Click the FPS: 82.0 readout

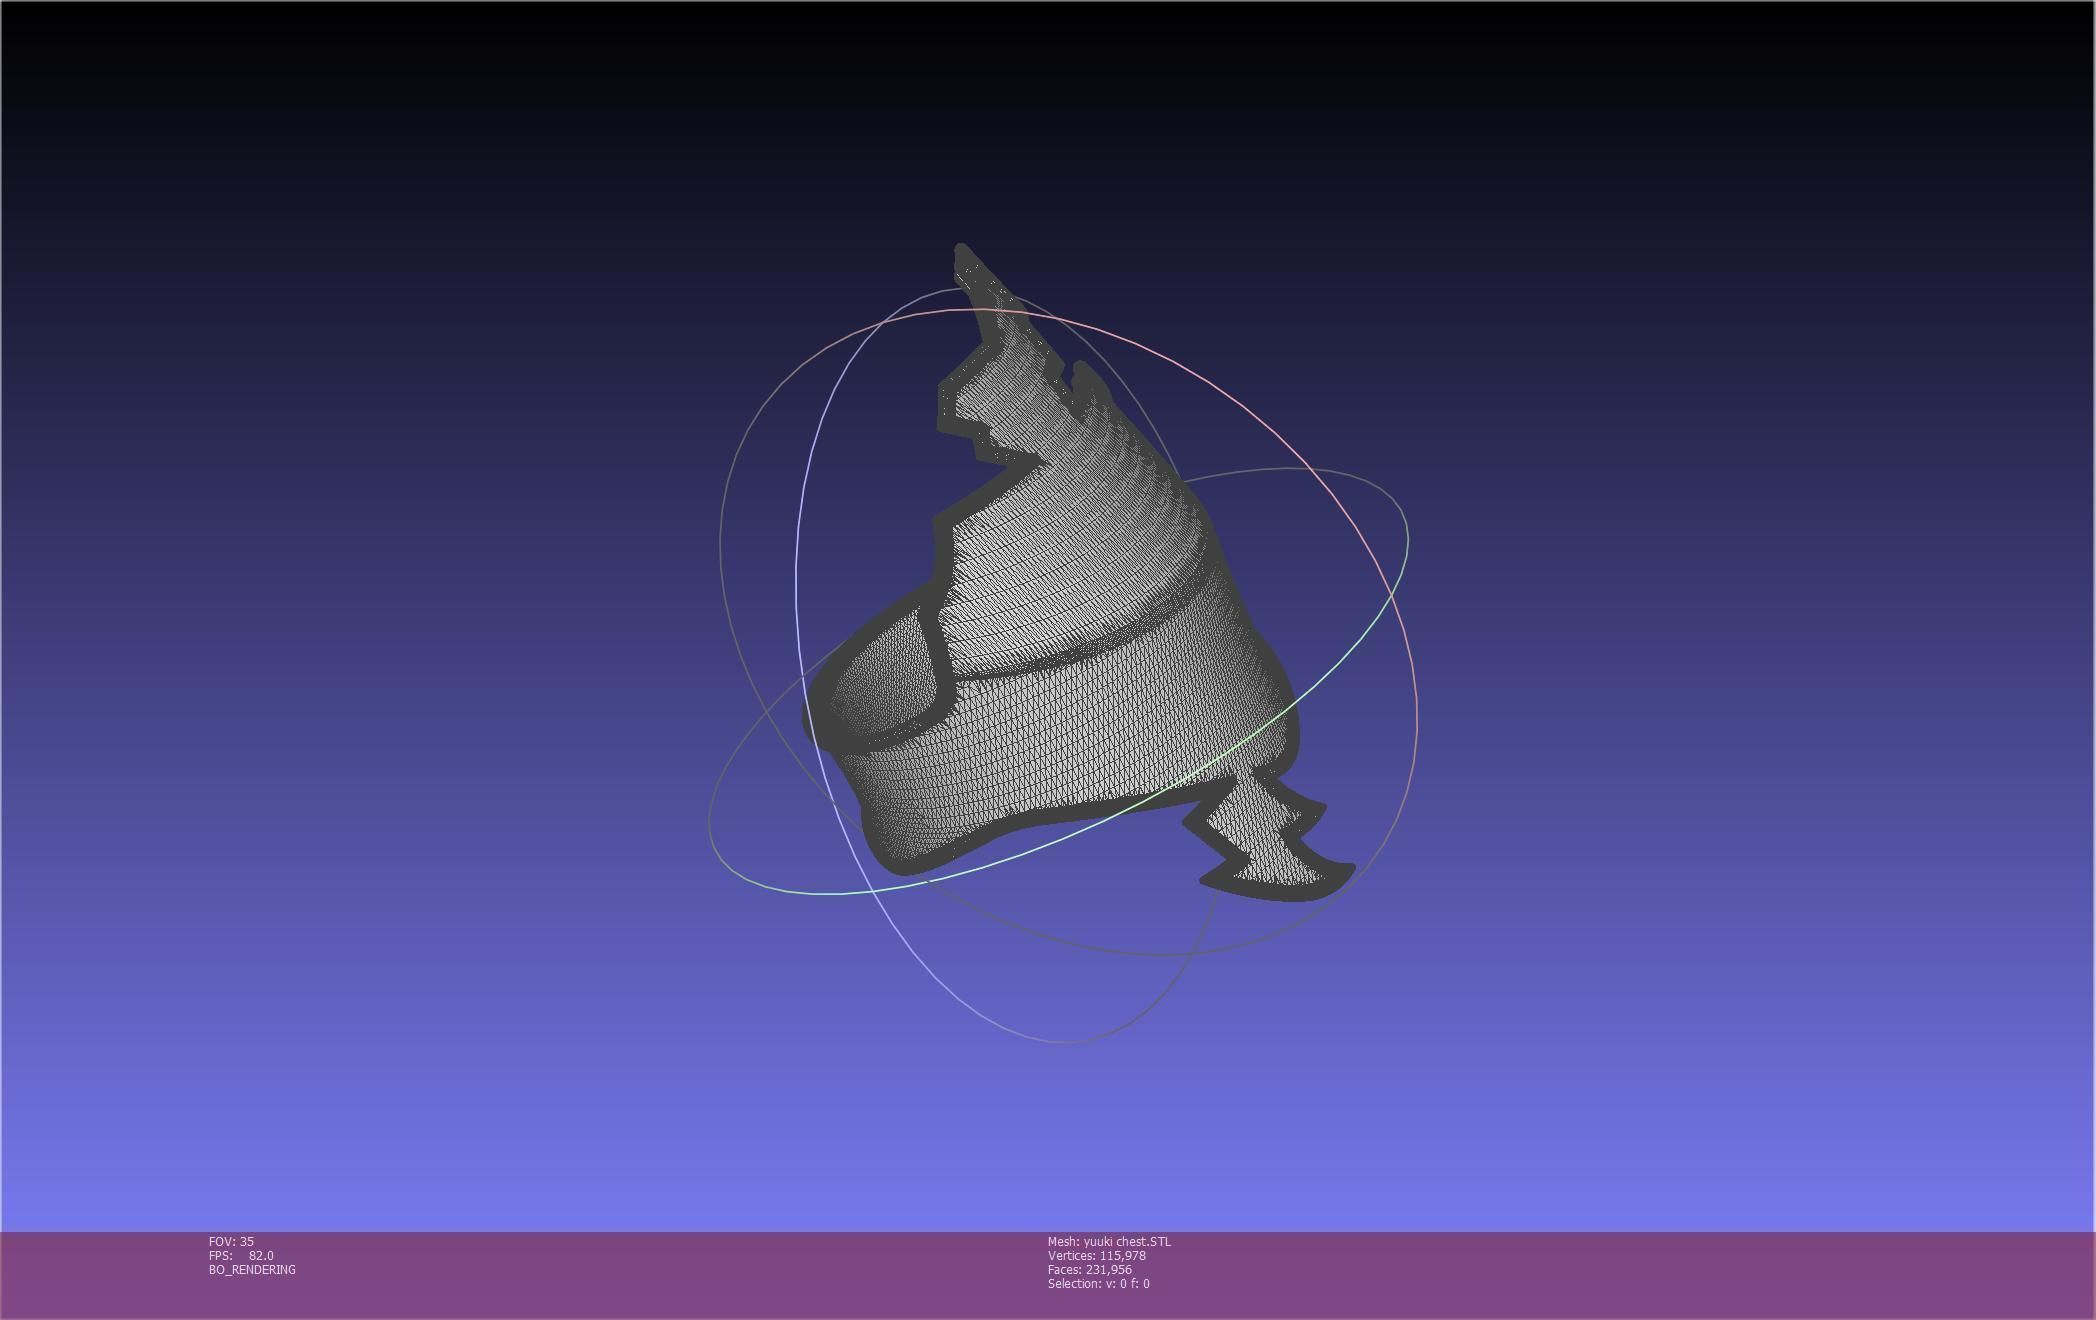click(241, 1255)
